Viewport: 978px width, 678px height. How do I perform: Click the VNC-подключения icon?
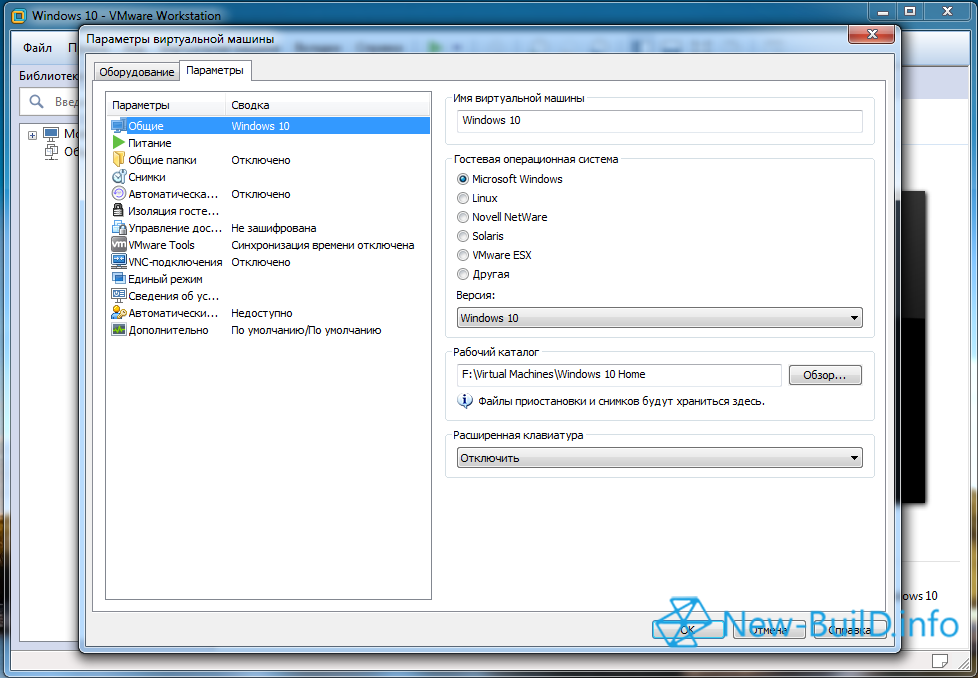[119, 261]
